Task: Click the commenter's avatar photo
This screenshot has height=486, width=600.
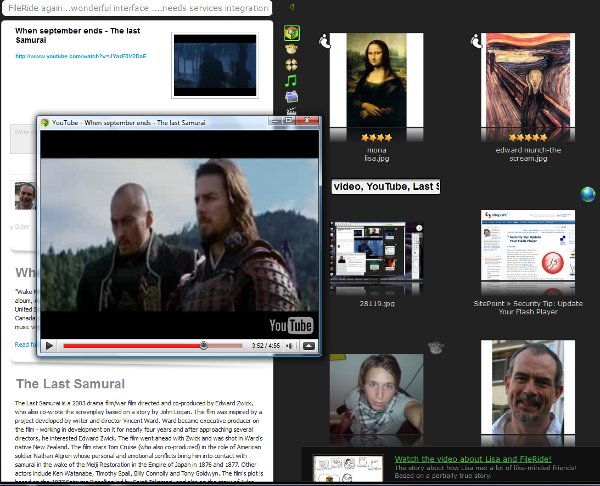Action: coord(25,196)
